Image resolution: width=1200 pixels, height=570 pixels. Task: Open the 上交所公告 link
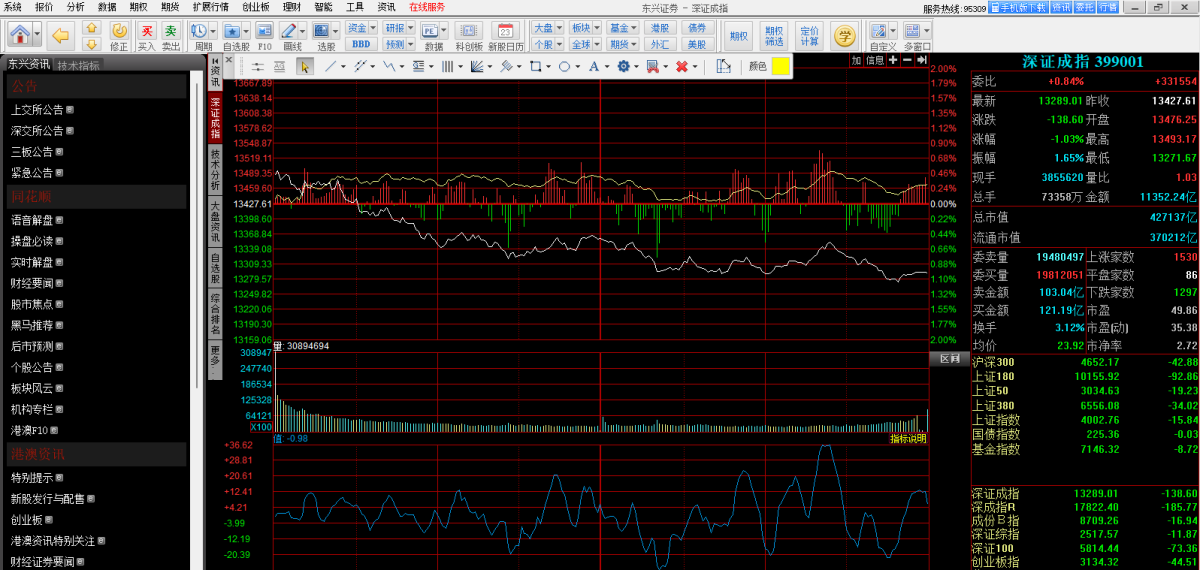37,110
